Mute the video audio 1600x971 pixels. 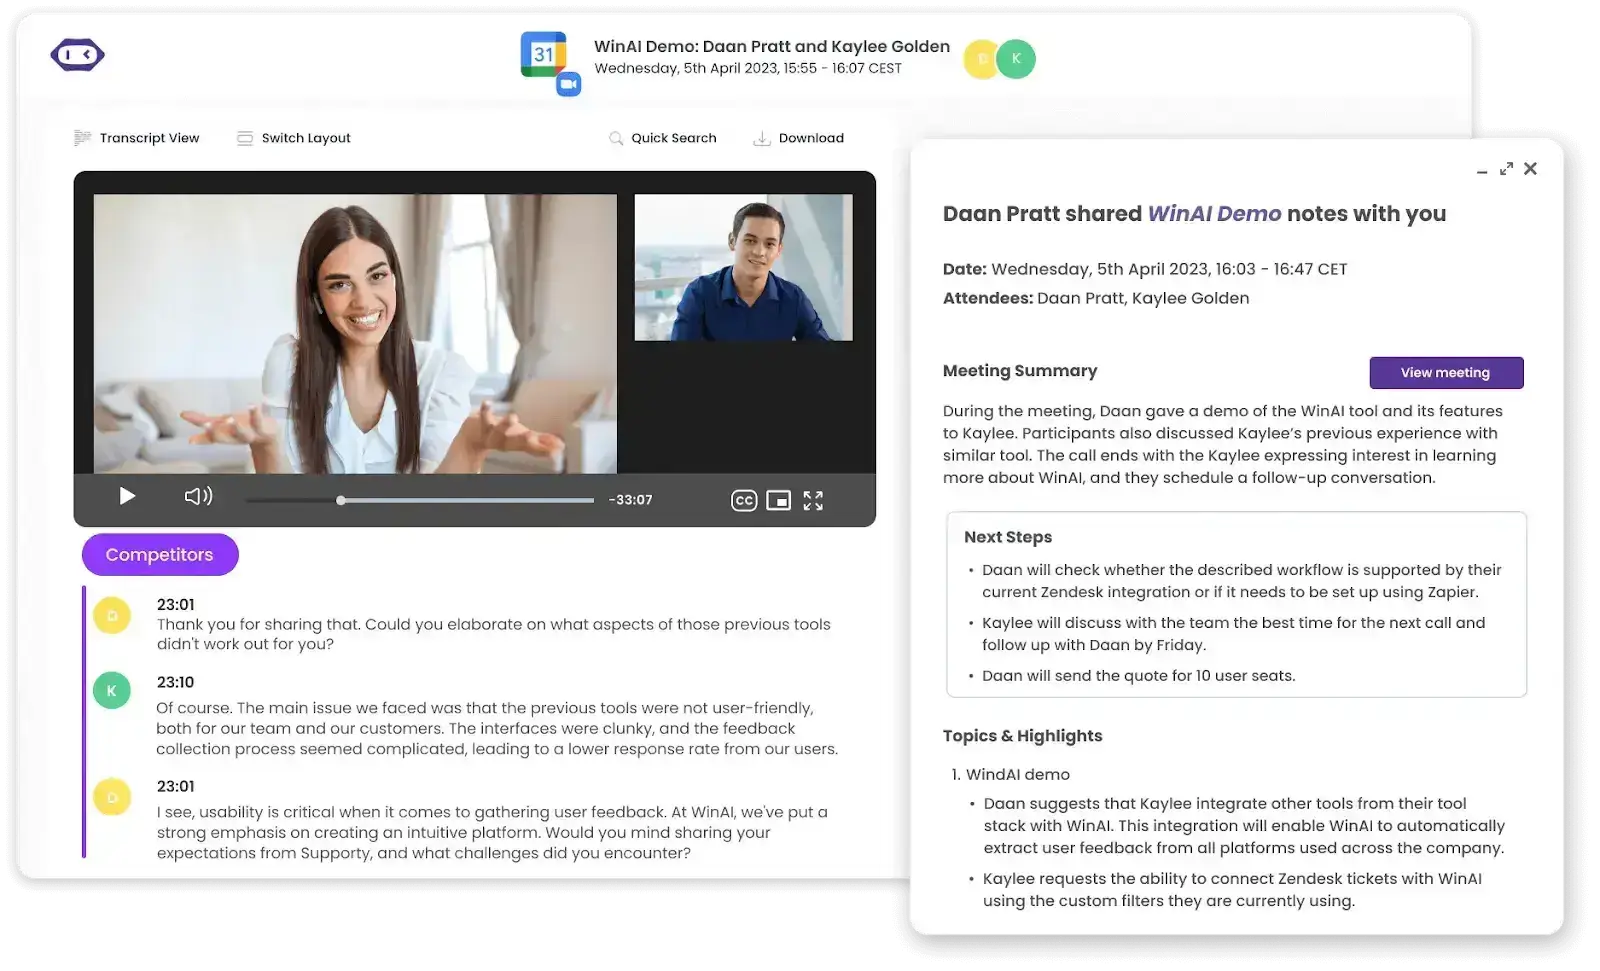click(197, 496)
